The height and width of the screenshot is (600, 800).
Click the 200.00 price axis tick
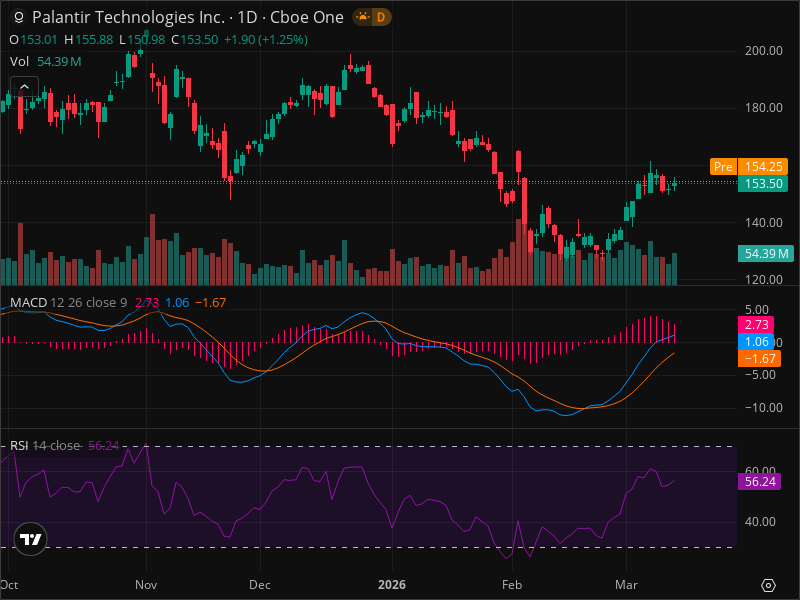(x=764, y=51)
